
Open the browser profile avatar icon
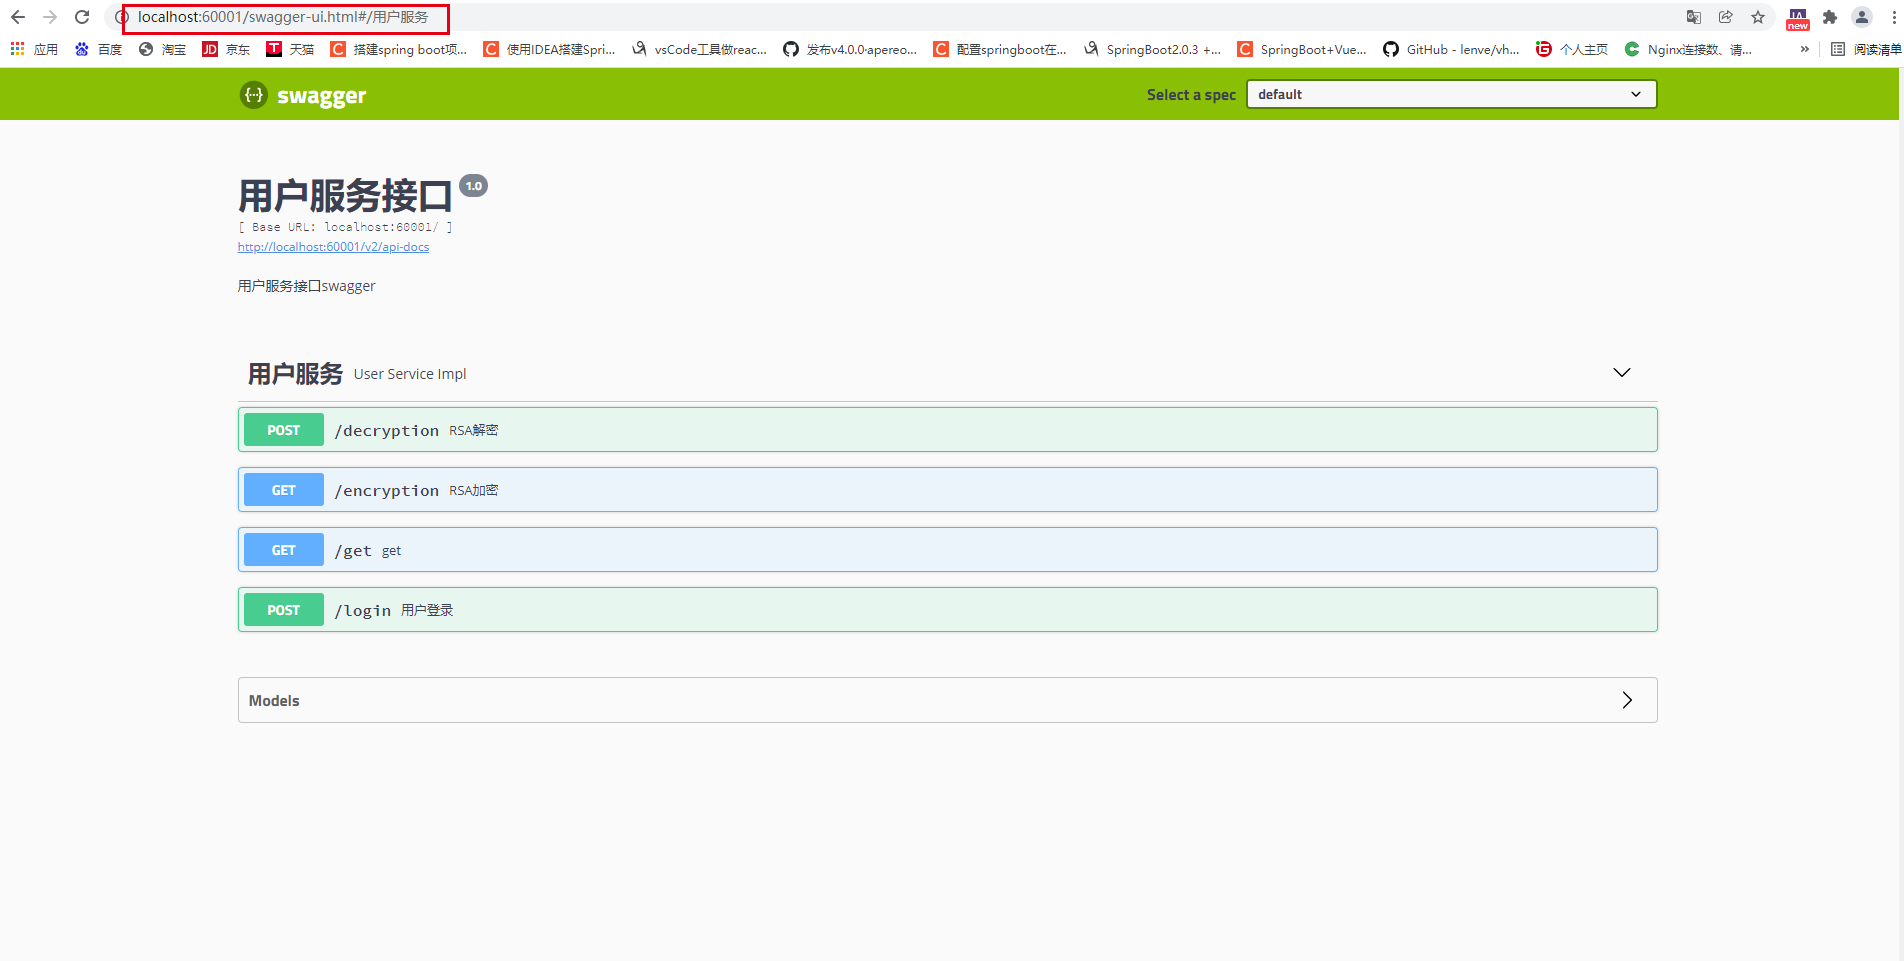pos(1862,17)
